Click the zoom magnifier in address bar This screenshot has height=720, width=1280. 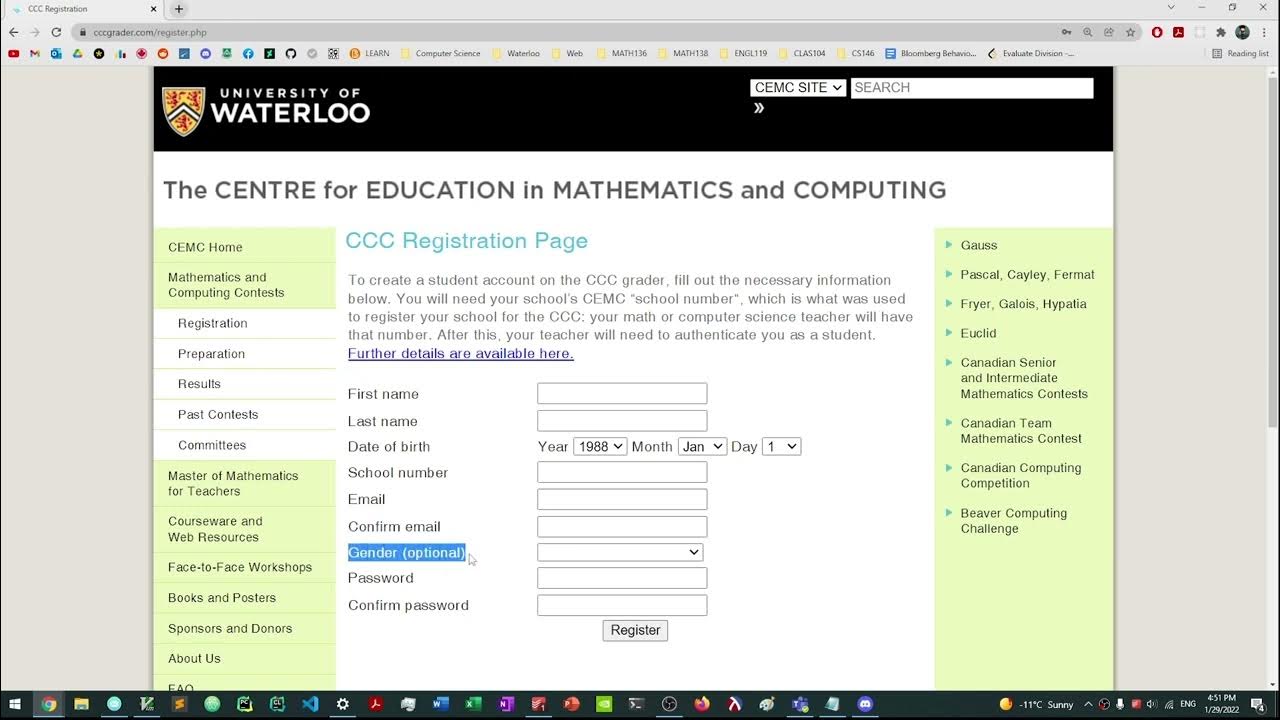[1088, 32]
